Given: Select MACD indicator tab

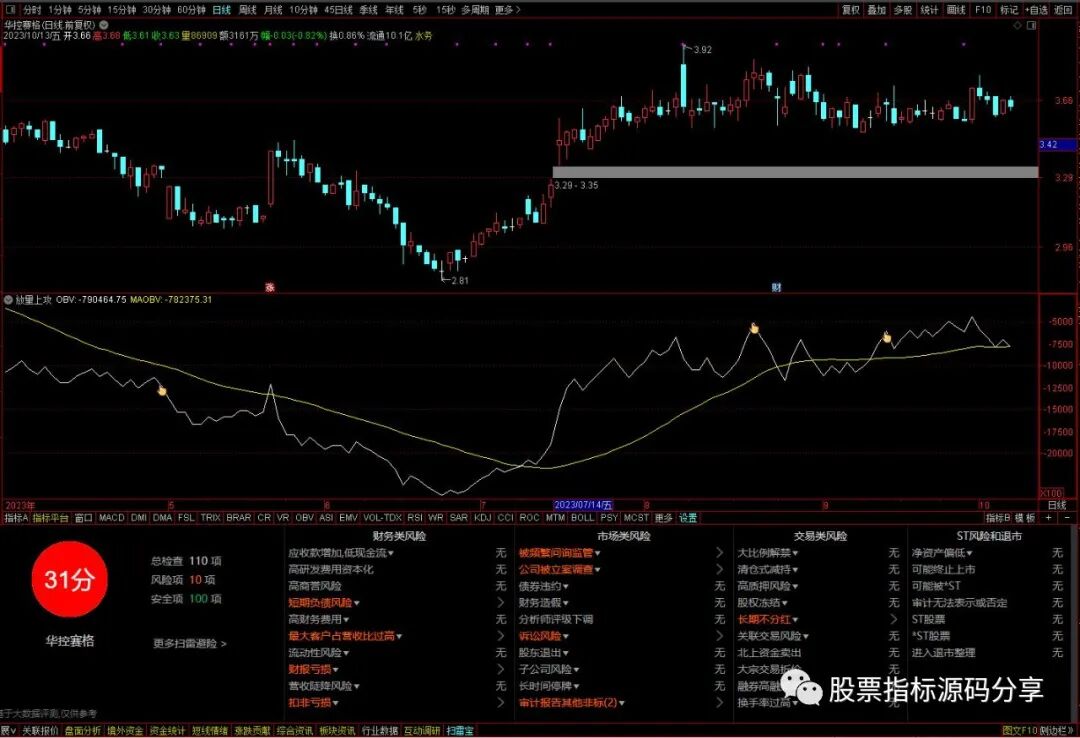Looking at the screenshot, I should 111,517.
